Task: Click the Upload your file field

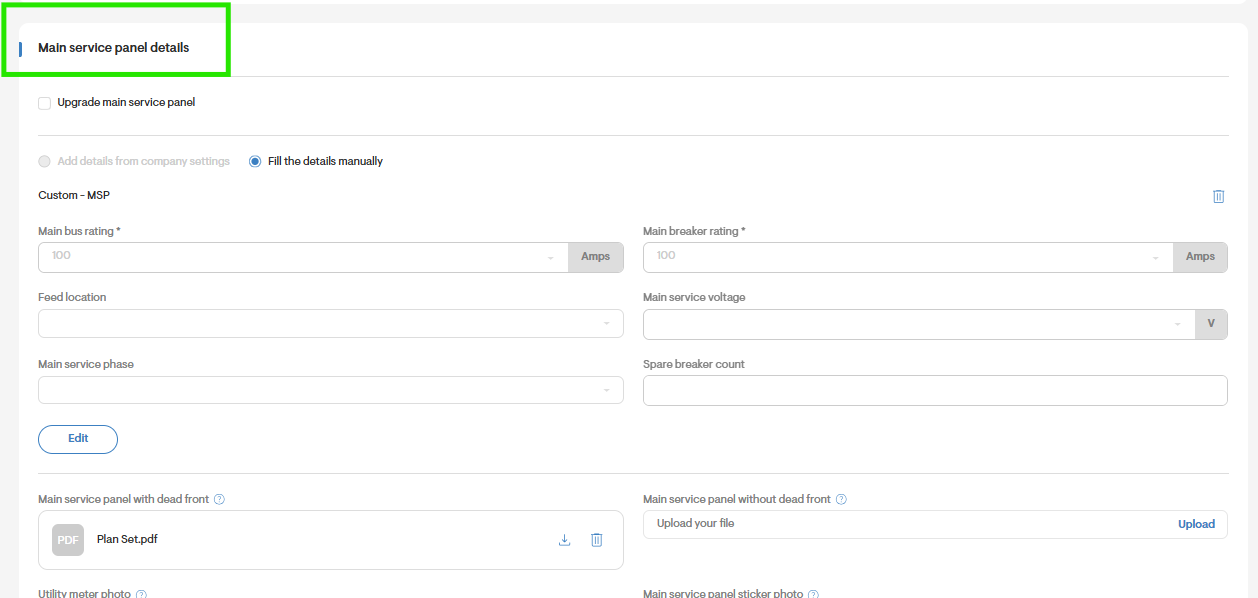Action: click(x=935, y=524)
